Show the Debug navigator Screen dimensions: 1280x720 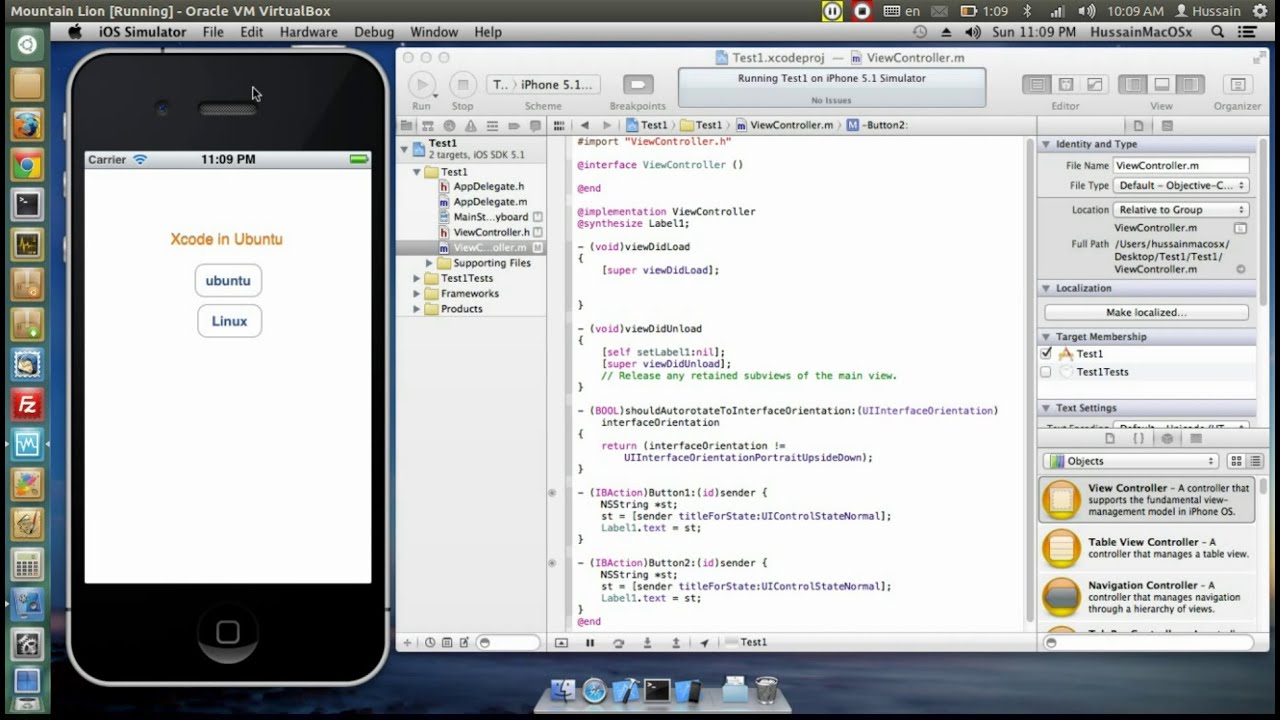492,126
